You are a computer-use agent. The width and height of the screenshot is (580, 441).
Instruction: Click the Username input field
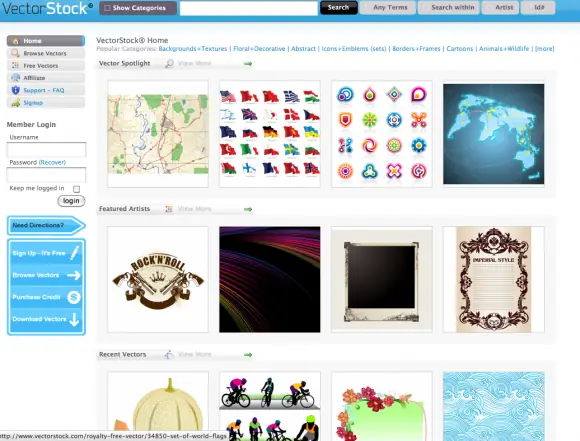(46, 150)
